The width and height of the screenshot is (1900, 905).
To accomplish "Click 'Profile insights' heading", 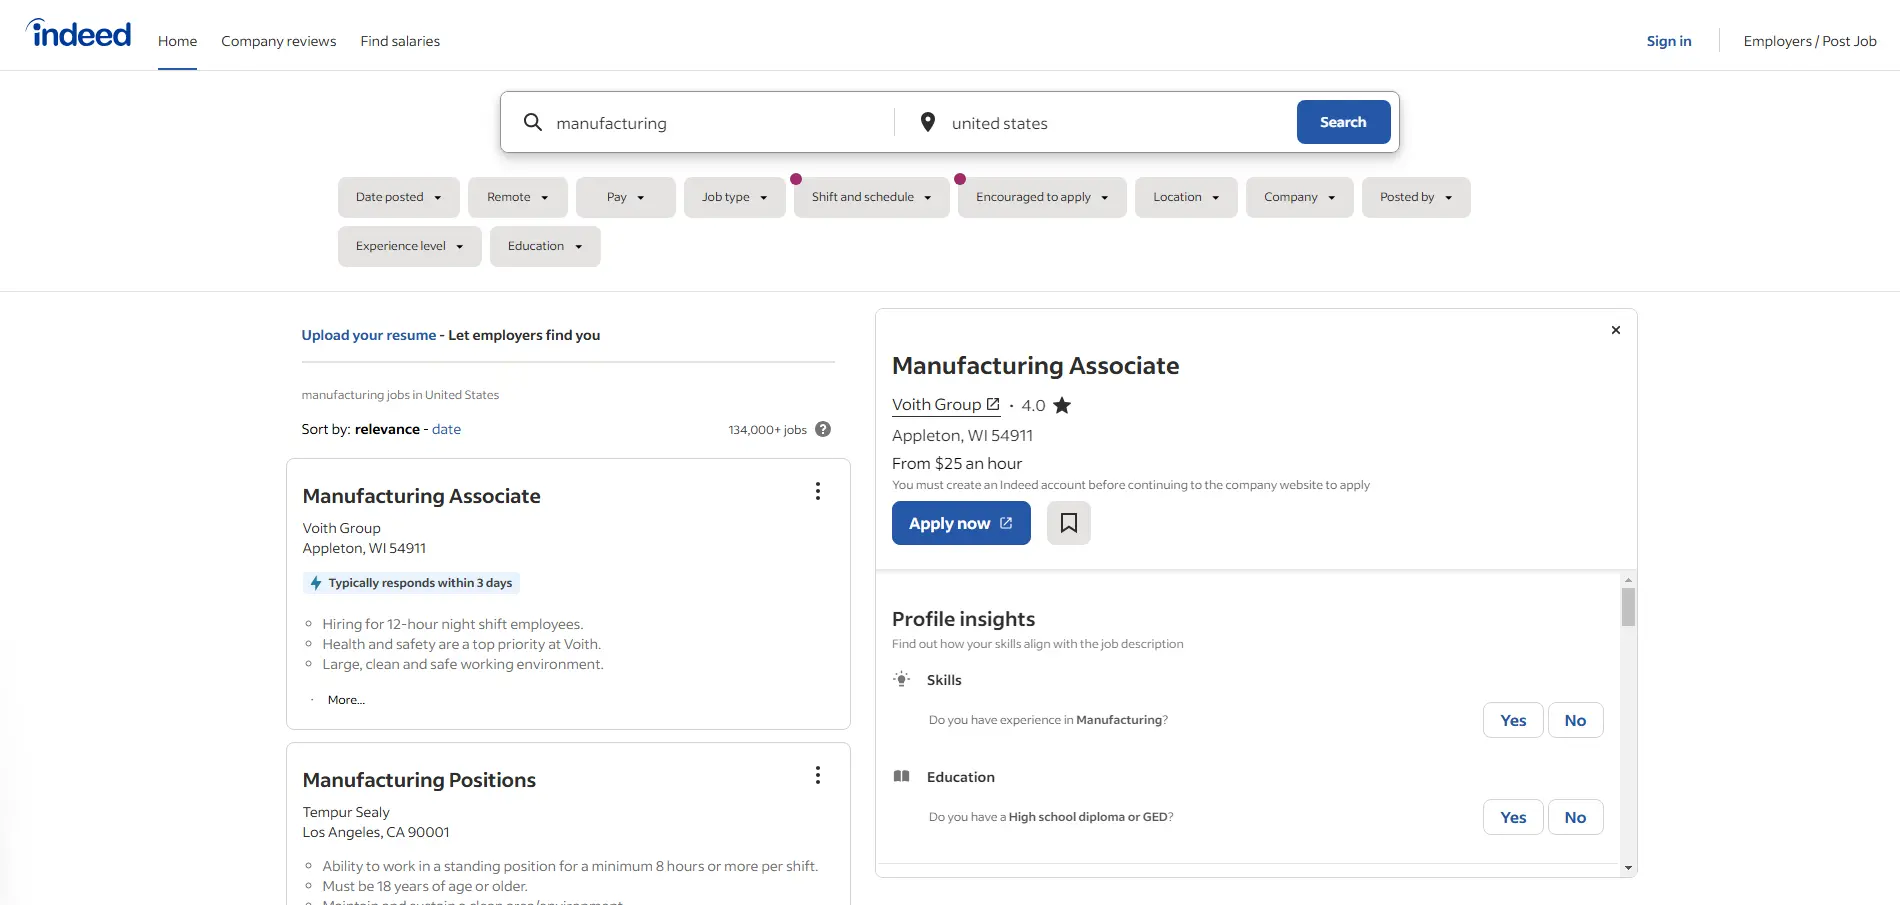I will pyautogui.click(x=963, y=619).
